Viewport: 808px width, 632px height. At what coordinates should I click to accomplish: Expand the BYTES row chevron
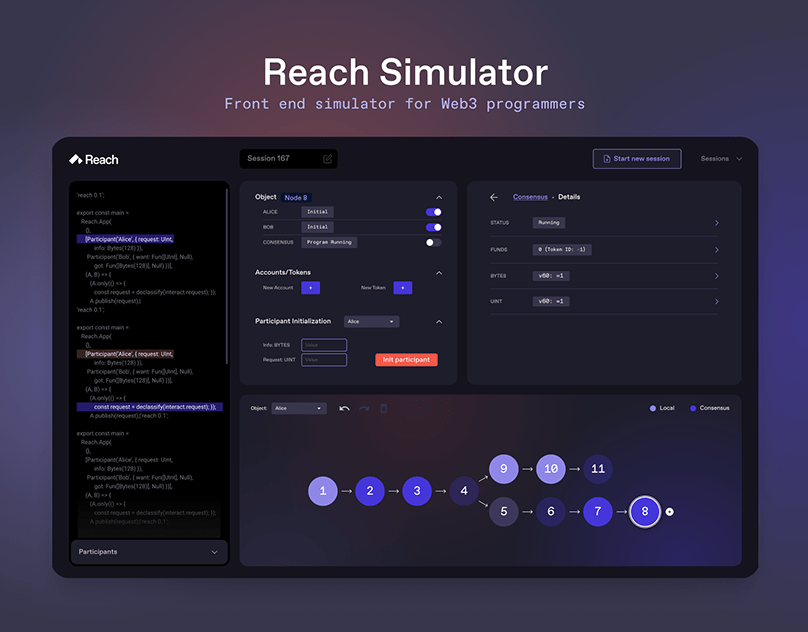coord(716,276)
